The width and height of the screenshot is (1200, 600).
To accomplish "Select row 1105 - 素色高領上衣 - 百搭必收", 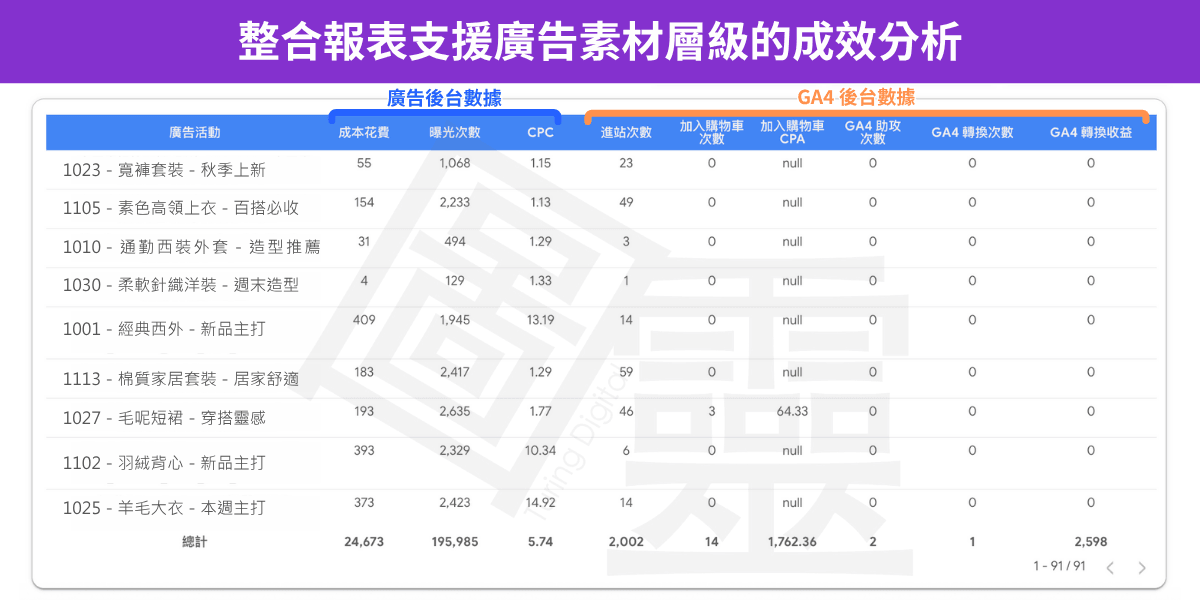I will click(600, 208).
